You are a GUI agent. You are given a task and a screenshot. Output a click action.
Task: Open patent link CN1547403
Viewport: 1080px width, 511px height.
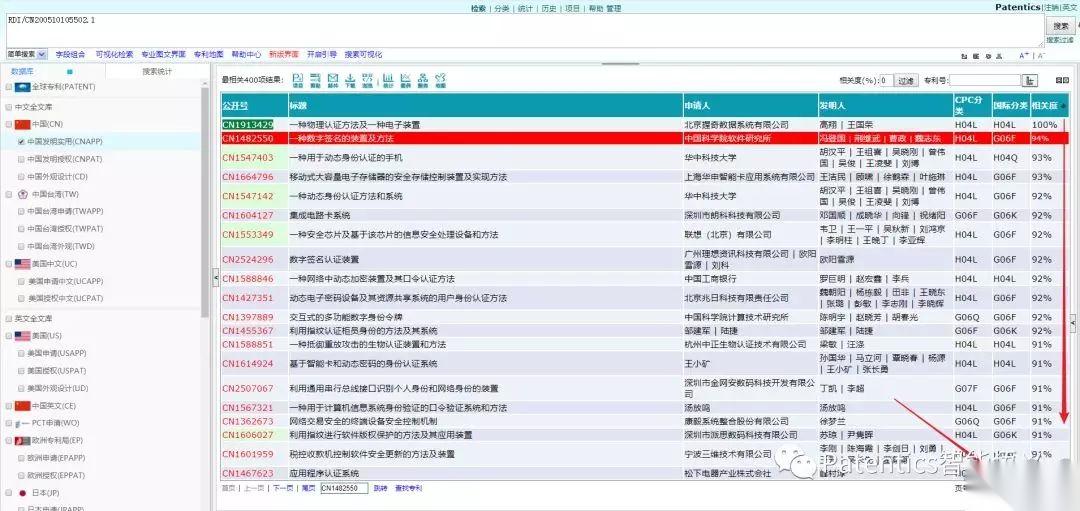coord(247,158)
